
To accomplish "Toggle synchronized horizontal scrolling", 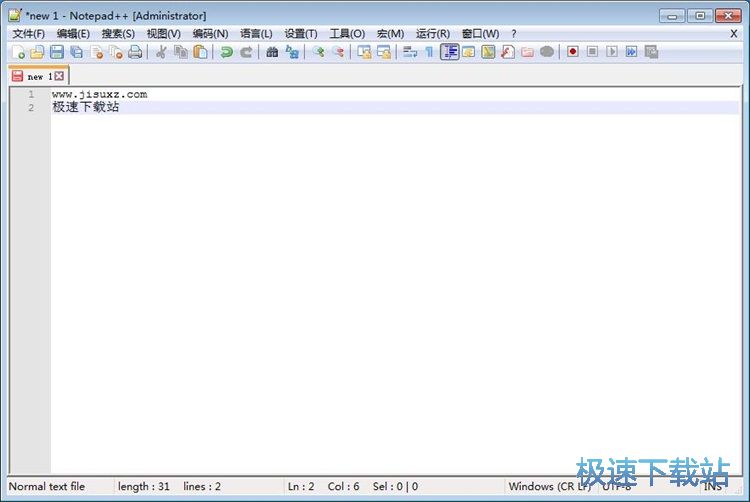I will (x=384, y=52).
